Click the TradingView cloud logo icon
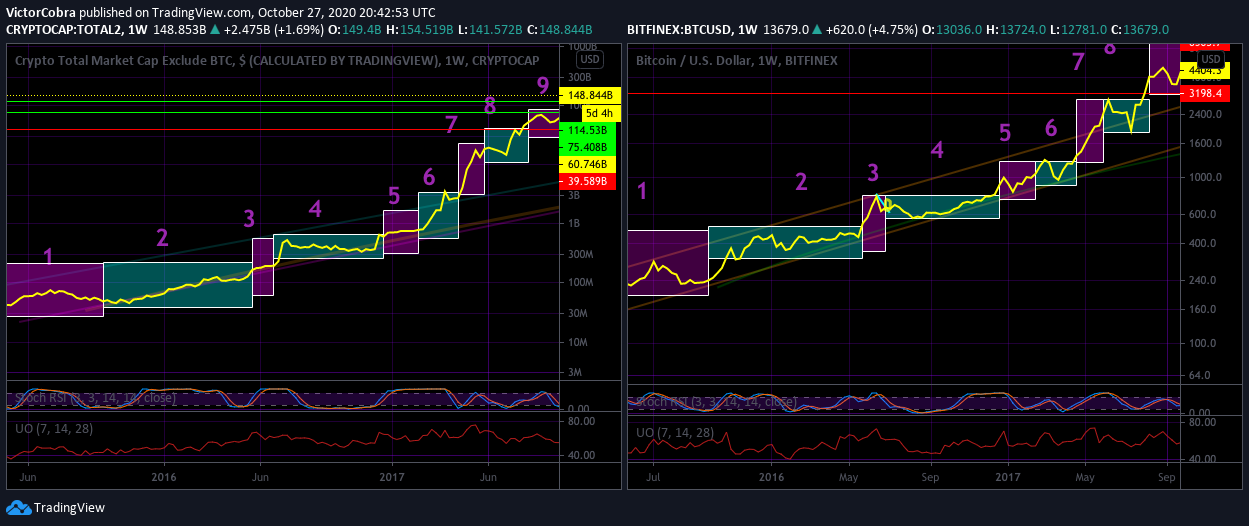 (18, 507)
